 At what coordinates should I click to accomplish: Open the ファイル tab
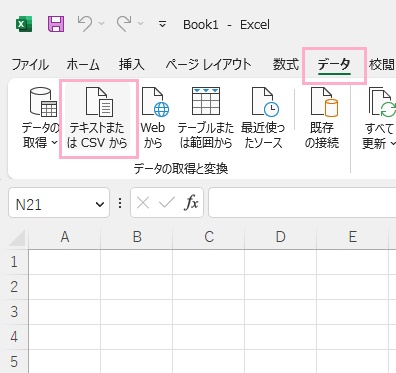point(30,64)
